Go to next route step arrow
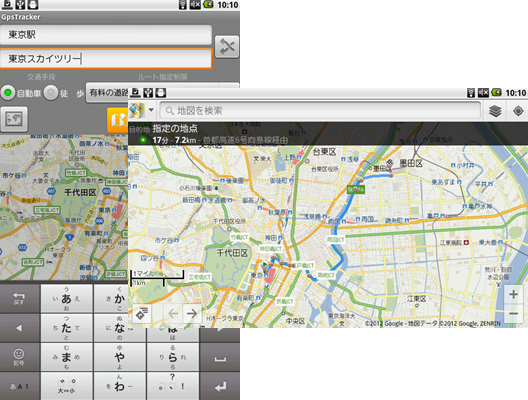The height and width of the screenshot is (400, 528). pyautogui.click(x=192, y=314)
